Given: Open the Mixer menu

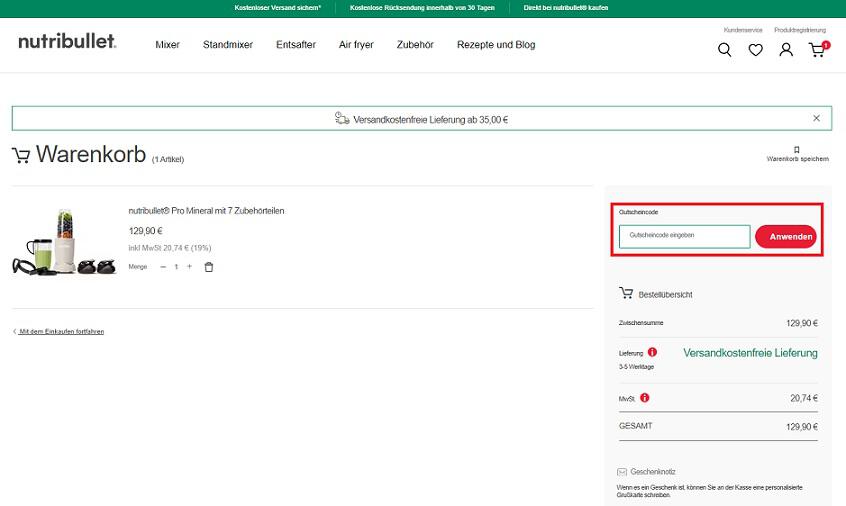Looking at the screenshot, I should click(167, 45).
